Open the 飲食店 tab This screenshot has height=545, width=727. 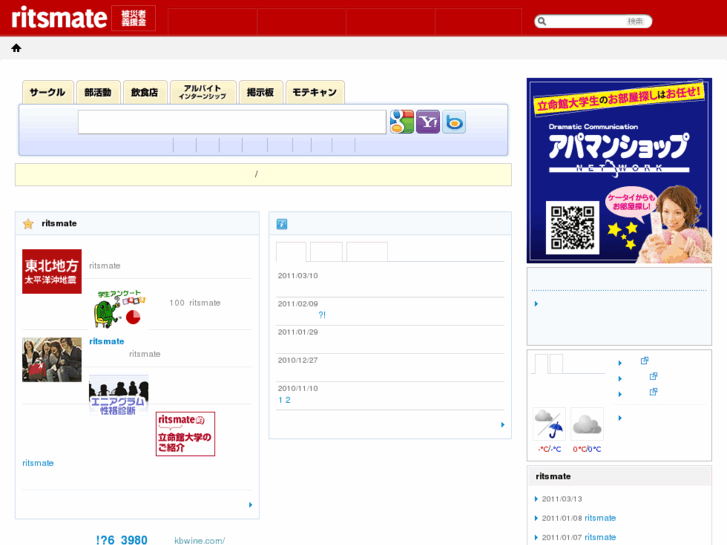[145, 92]
